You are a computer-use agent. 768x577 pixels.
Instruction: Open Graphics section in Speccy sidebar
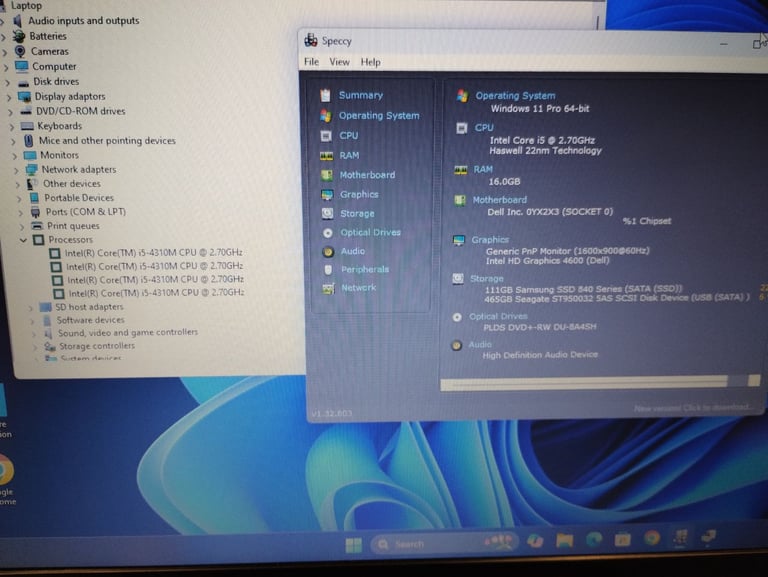click(359, 194)
